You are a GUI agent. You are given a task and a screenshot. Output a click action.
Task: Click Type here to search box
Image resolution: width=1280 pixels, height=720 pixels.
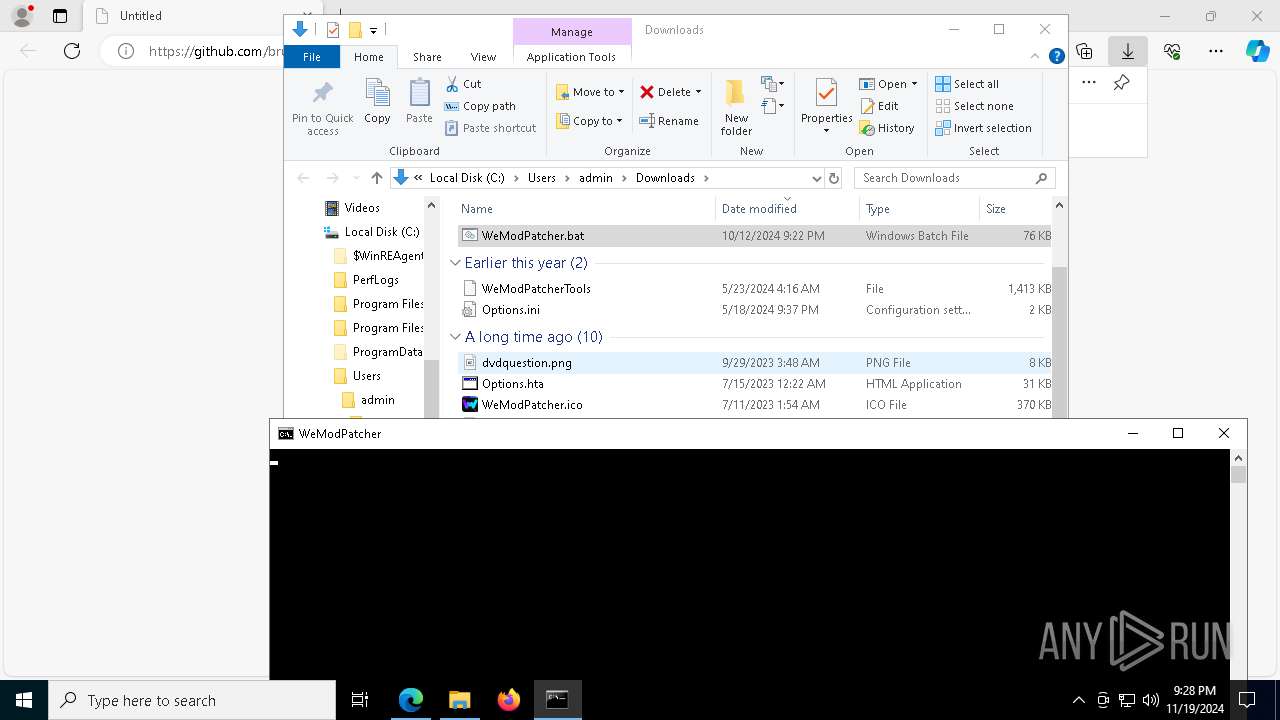point(192,700)
